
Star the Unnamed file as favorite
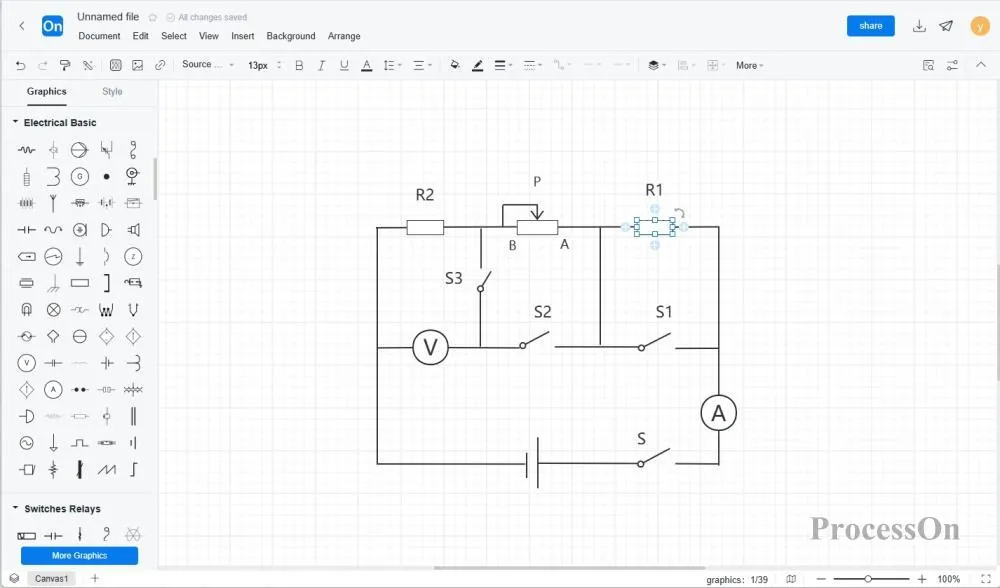152,17
